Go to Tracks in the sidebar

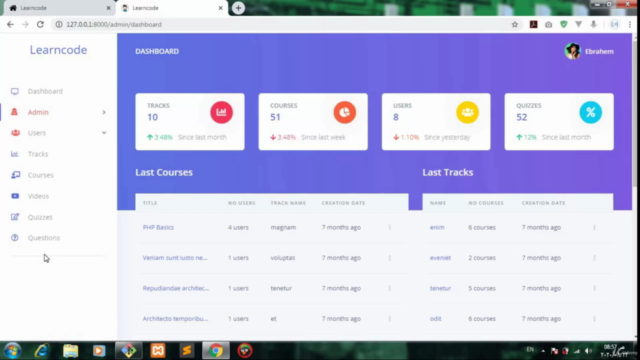tap(38, 154)
